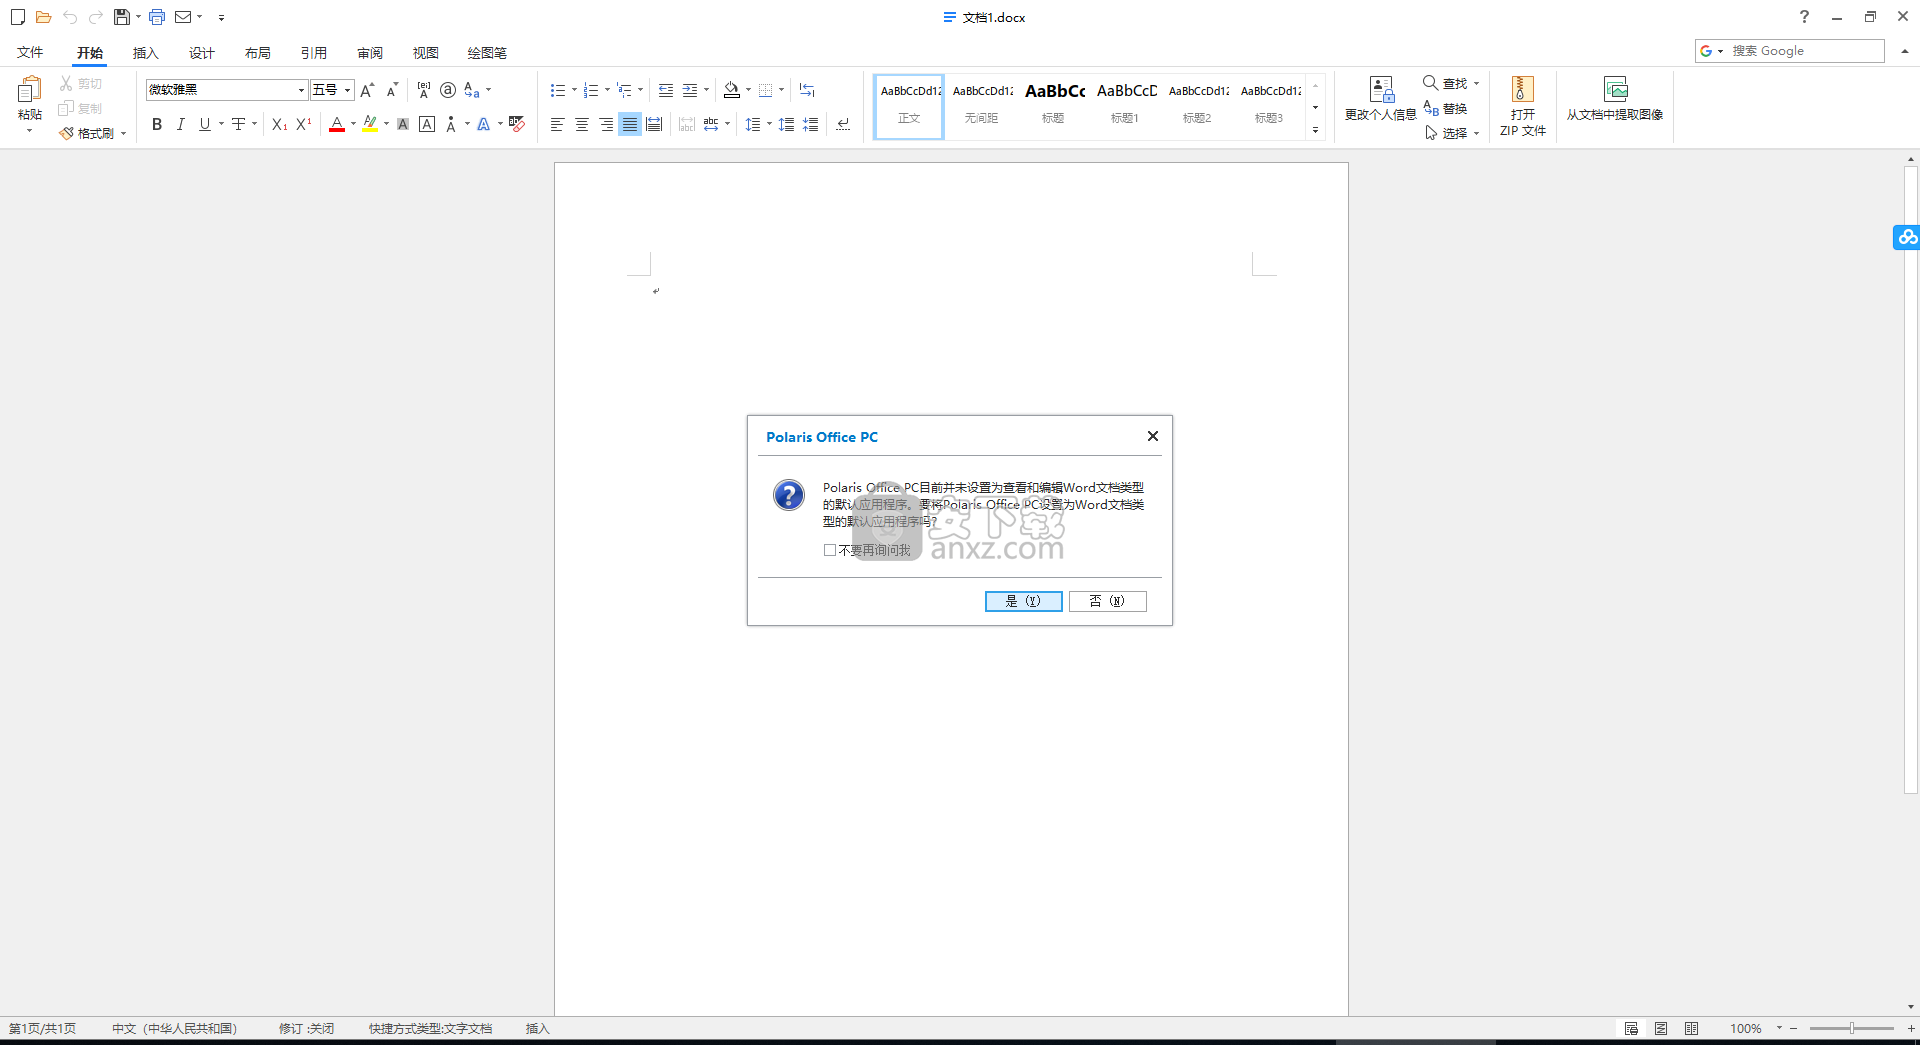Click the decrease font size icon
The image size is (1920, 1045).
(392, 90)
